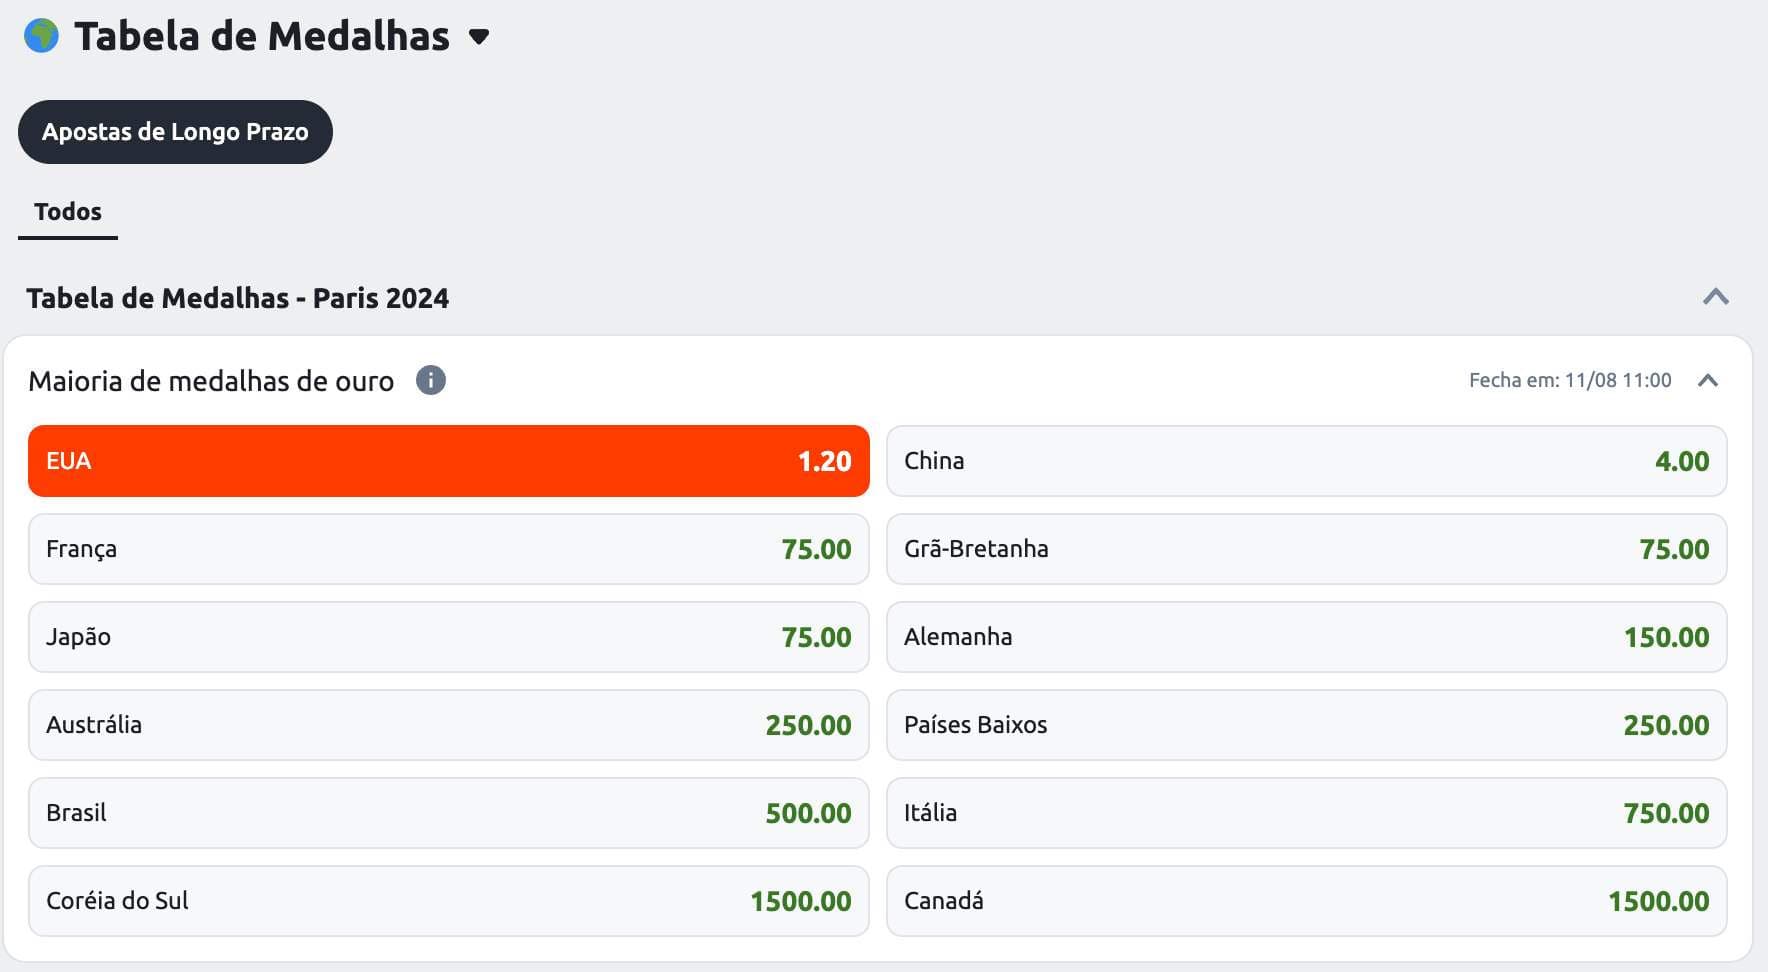Click the Apostas de Longo Prazo button
This screenshot has height=972, width=1768.
coord(175,132)
